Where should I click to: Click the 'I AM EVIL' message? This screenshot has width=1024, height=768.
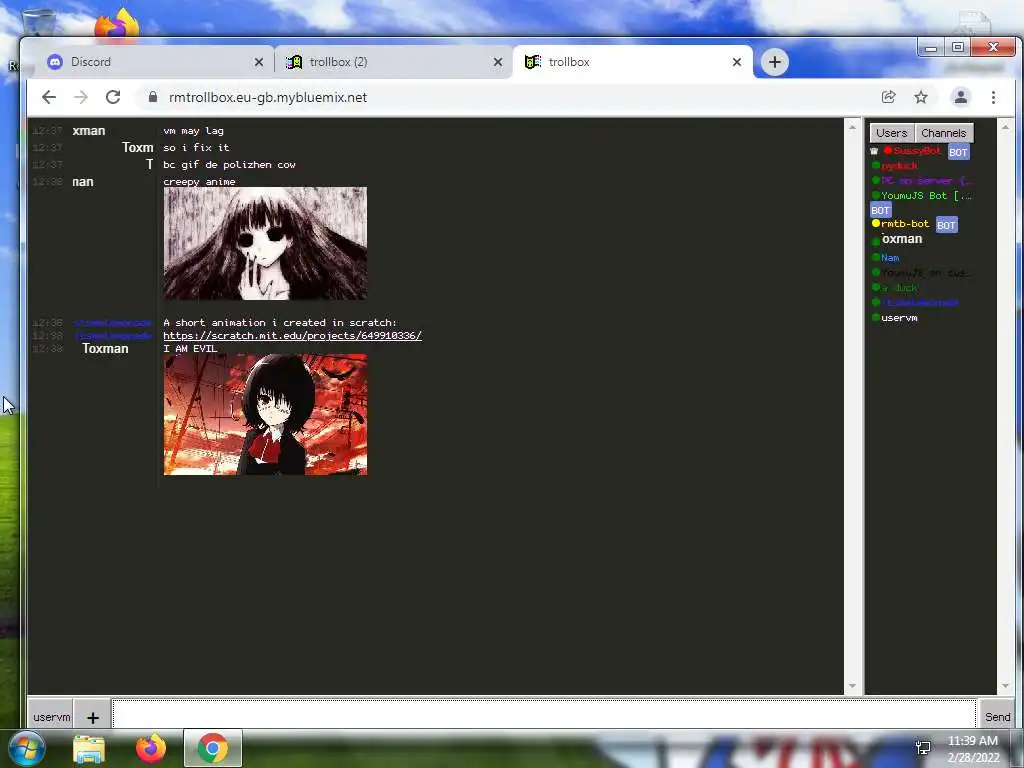tap(190, 349)
